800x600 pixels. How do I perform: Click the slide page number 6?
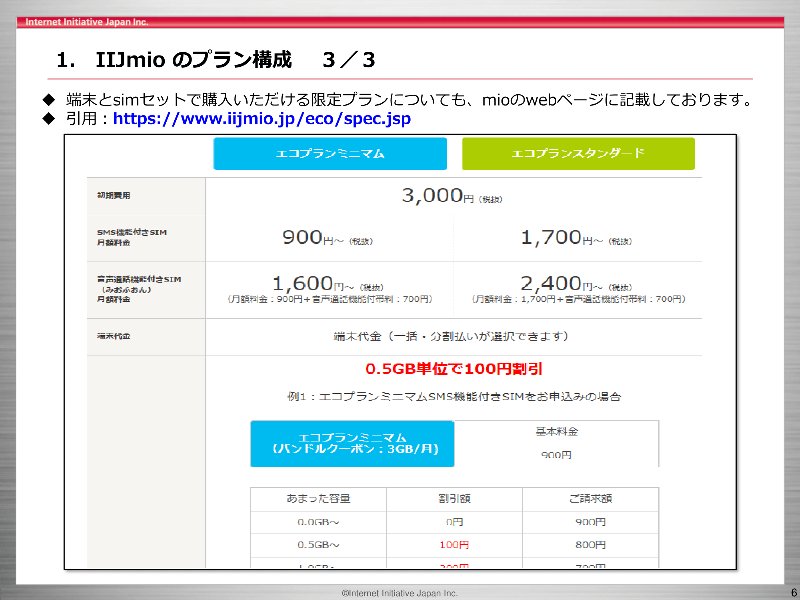pyautogui.click(x=794, y=592)
